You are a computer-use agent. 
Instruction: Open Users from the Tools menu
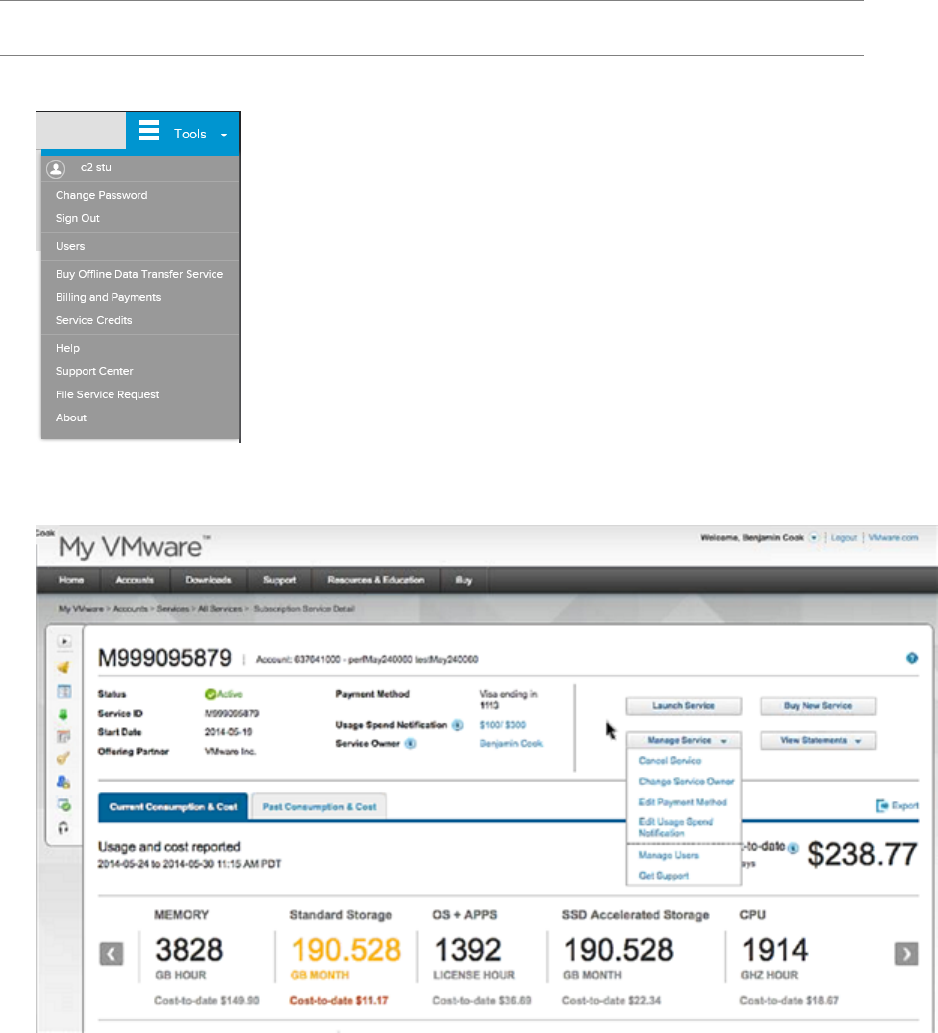[70, 246]
